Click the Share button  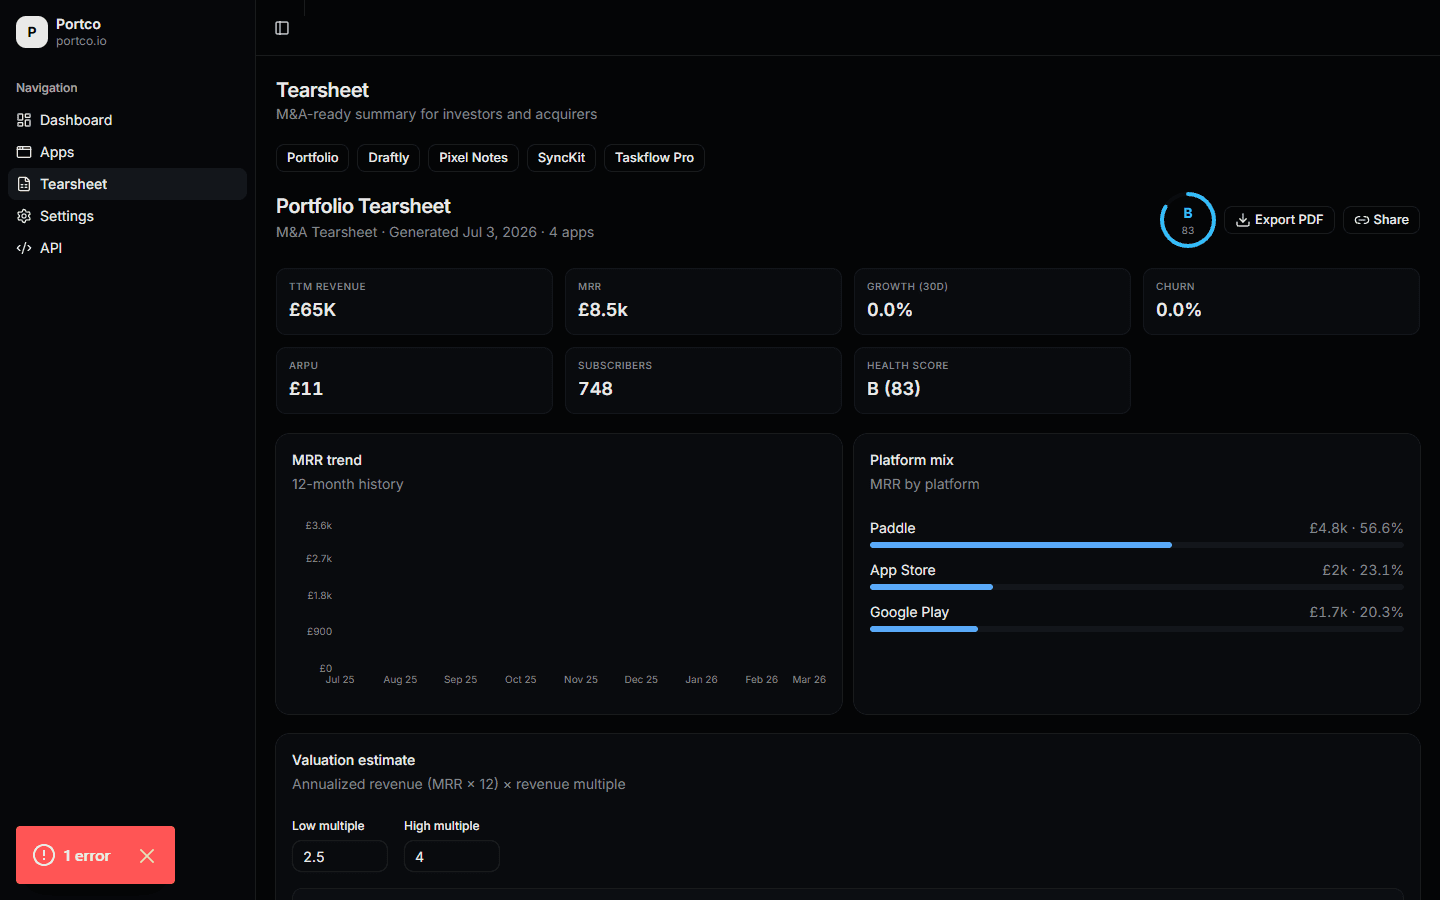pyautogui.click(x=1381, y=220)
